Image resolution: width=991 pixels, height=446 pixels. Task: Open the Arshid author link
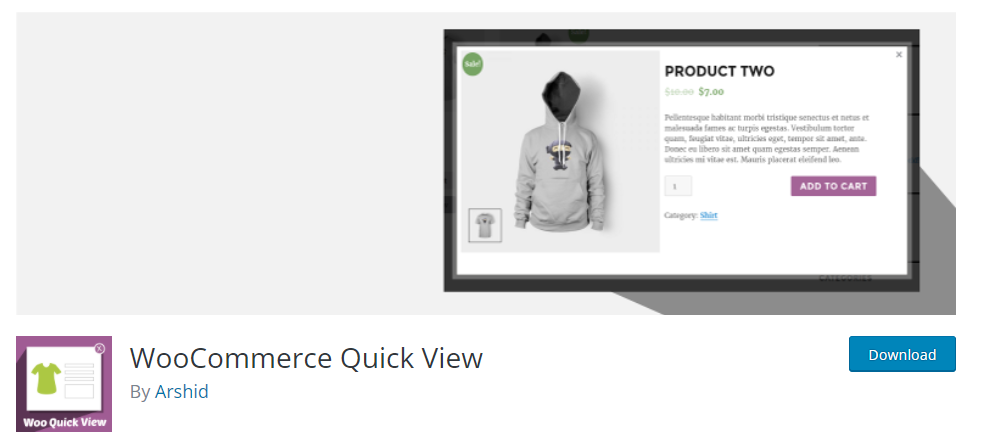click(x=181, y=391)
